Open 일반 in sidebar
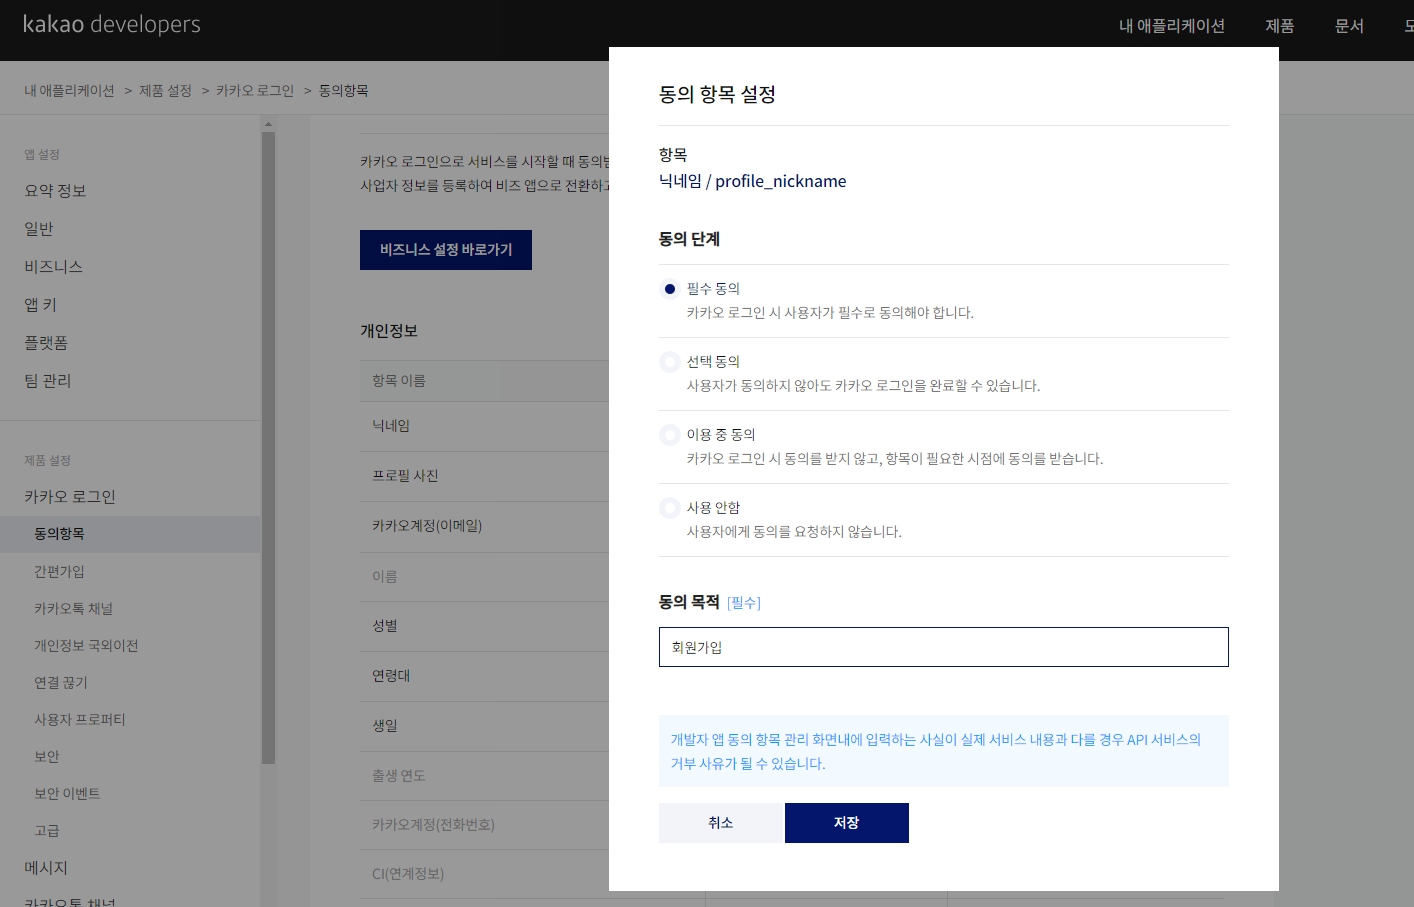This screenshot has width=1414, height=907. [39, 229]
